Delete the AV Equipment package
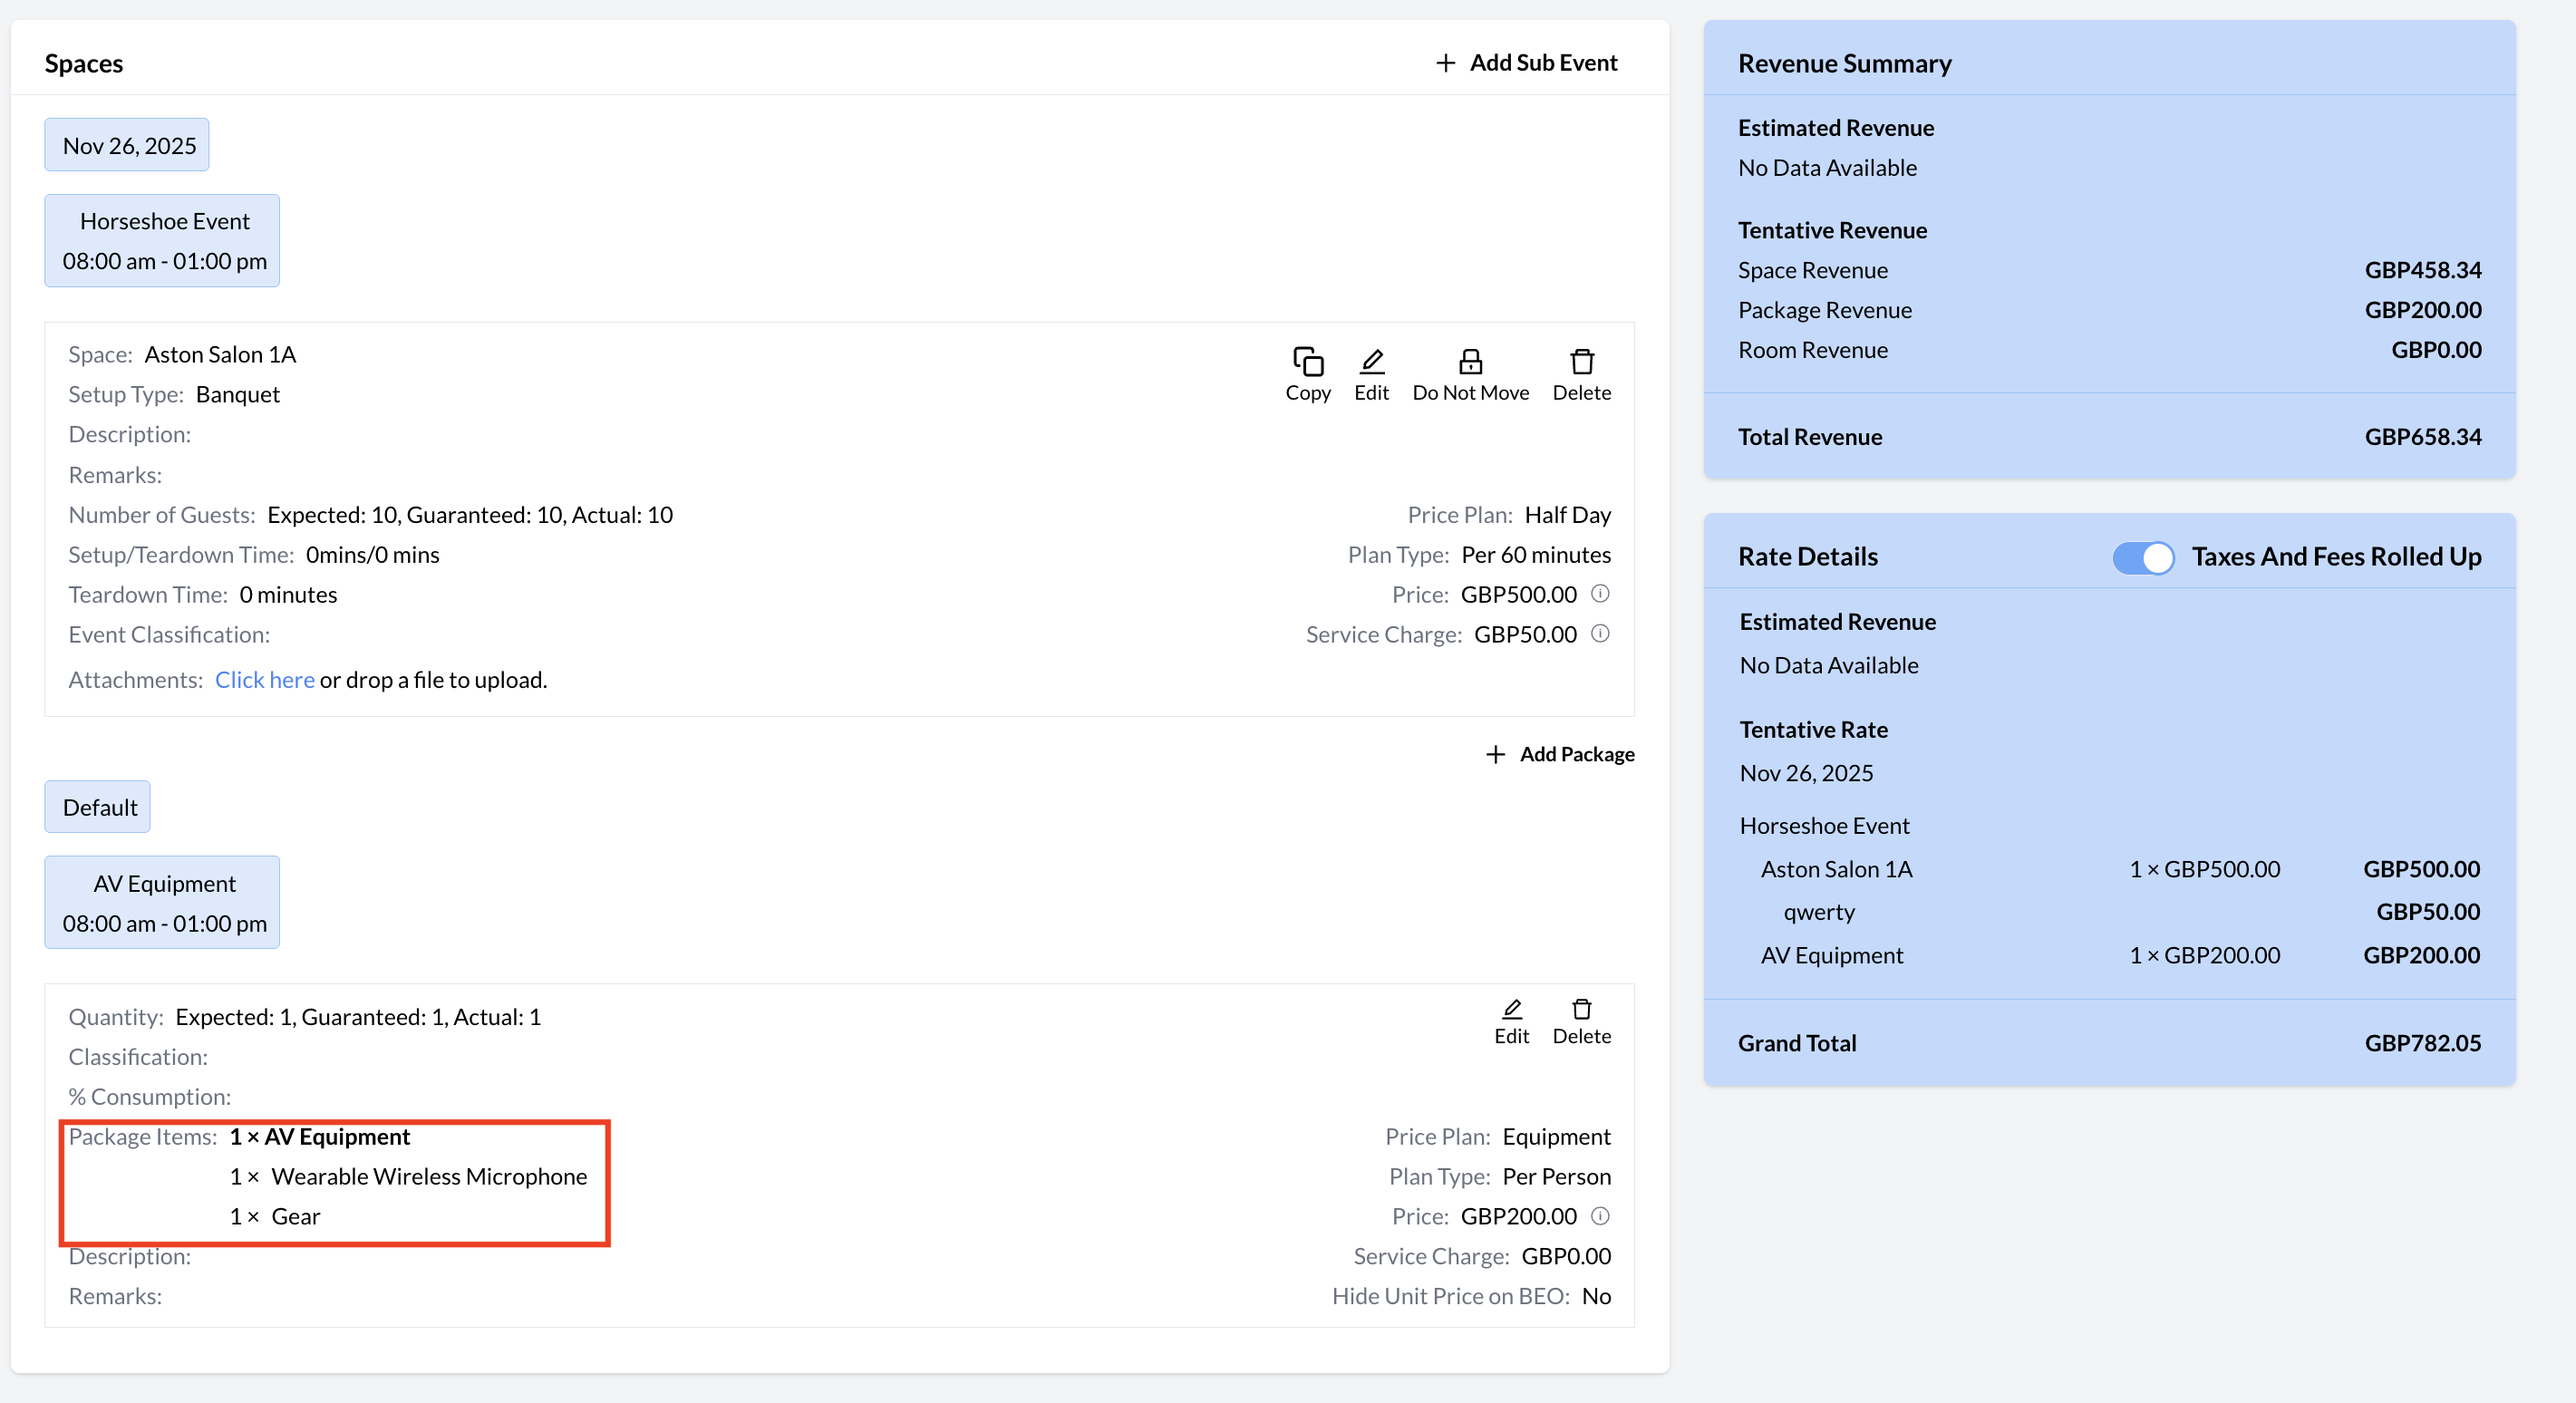 [x=1581, y=1010]
